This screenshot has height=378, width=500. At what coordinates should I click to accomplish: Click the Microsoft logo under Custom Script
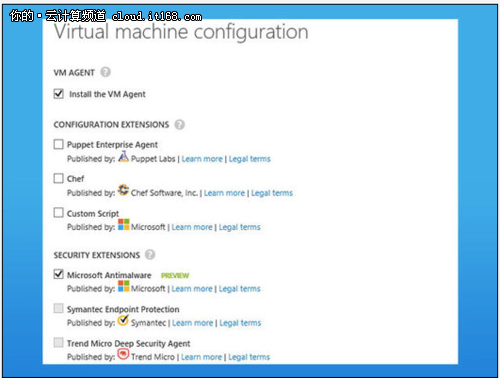[124, 224]
